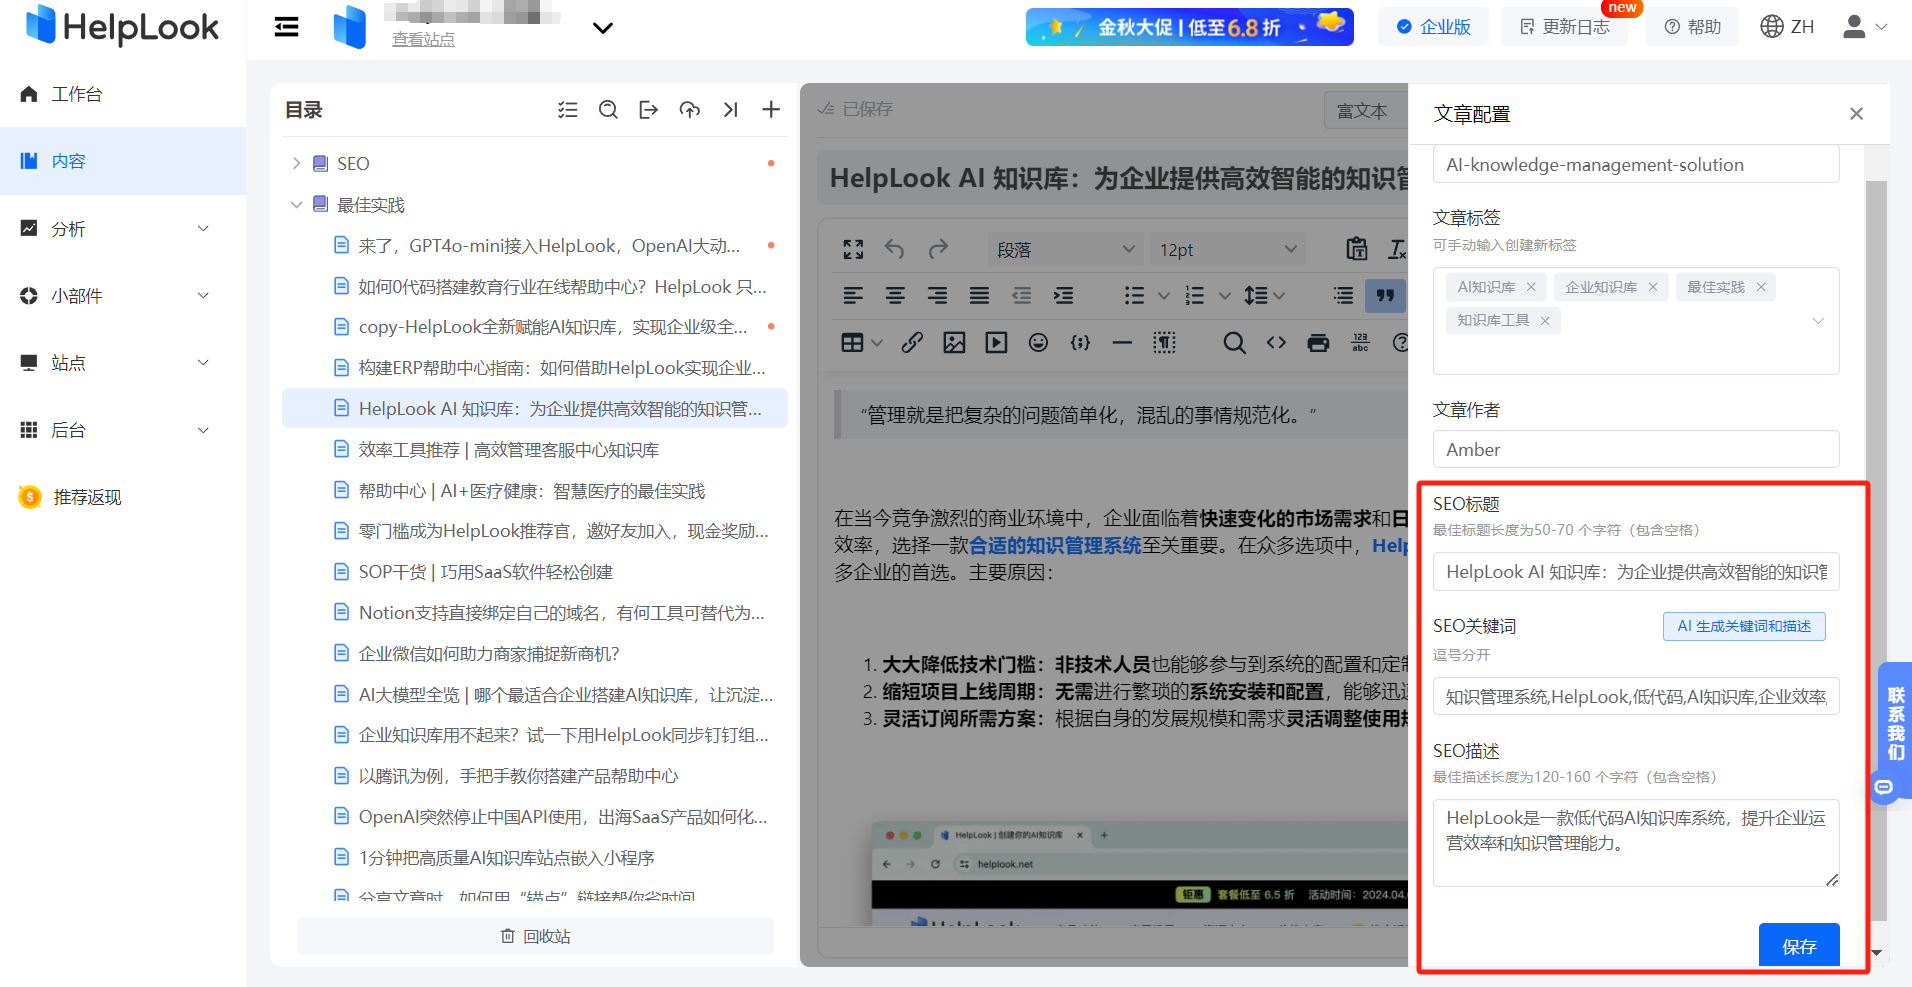Viewport: 1912px width, 987px height.
Task: Click the undo arrow in editor toolbar
Action: 895,249
